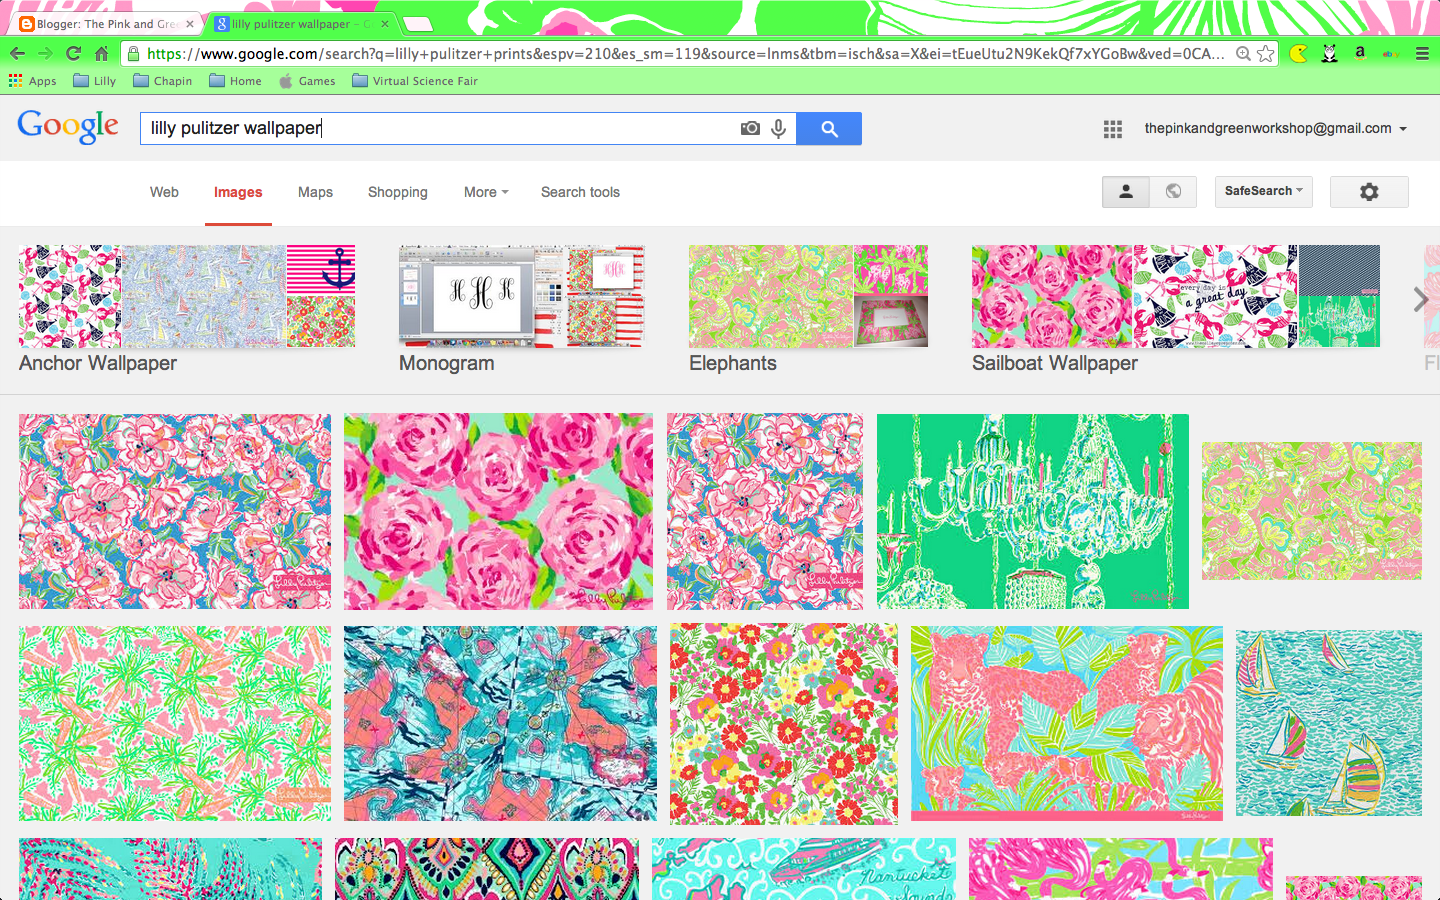This screenshot has width=1440, height=900.
Task: Click the browser address bar URL
Action: (685, 54)
